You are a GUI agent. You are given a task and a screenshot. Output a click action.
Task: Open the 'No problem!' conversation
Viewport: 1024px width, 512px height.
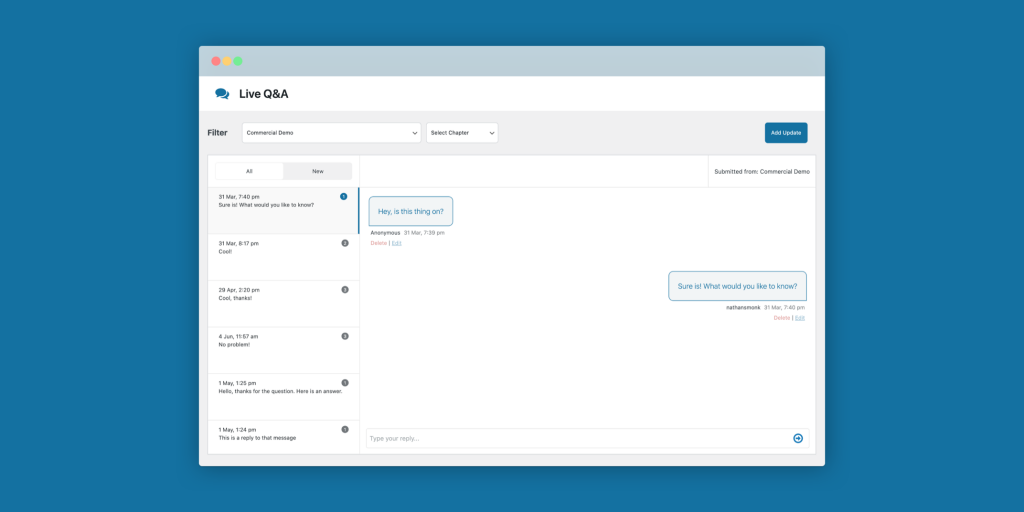(x=283, y=350)
